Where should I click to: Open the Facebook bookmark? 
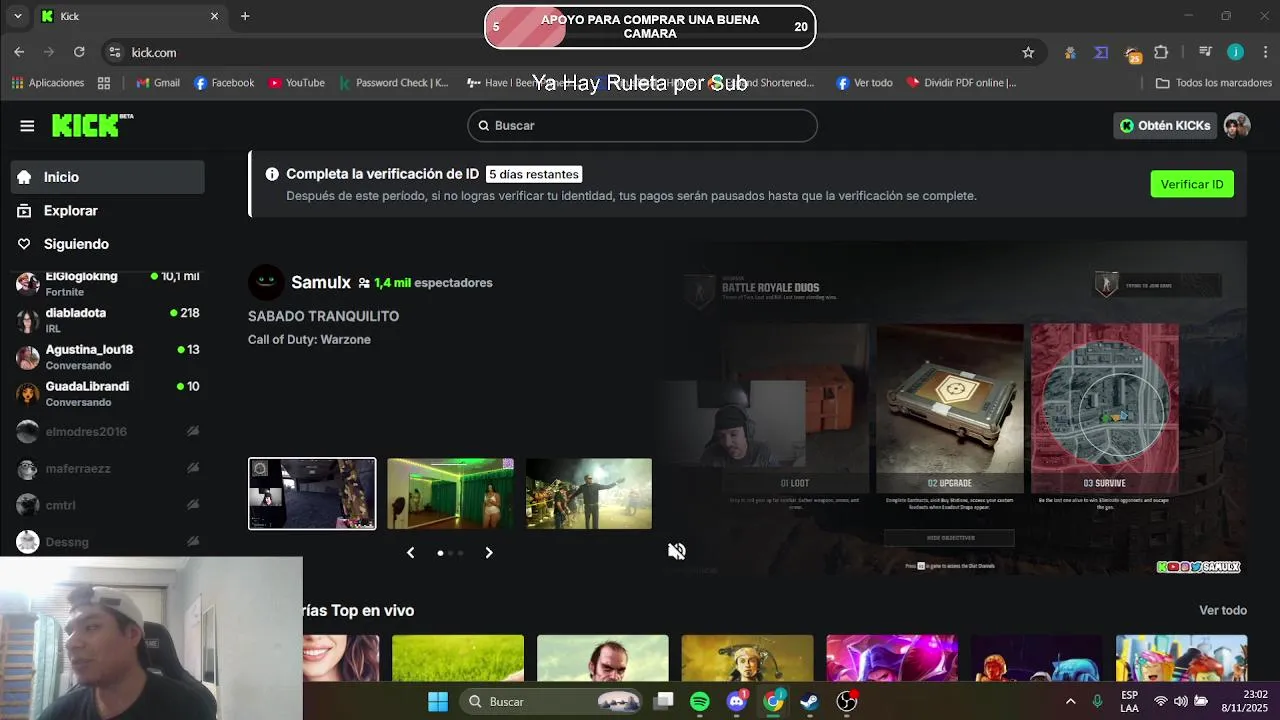[x=224, y=83]
